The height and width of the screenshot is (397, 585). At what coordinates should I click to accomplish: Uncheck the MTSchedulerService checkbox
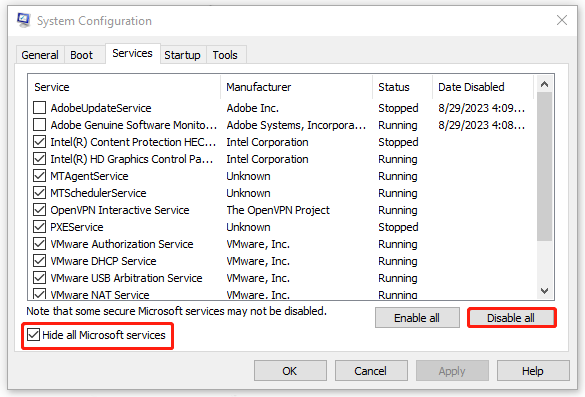[40, 193]
